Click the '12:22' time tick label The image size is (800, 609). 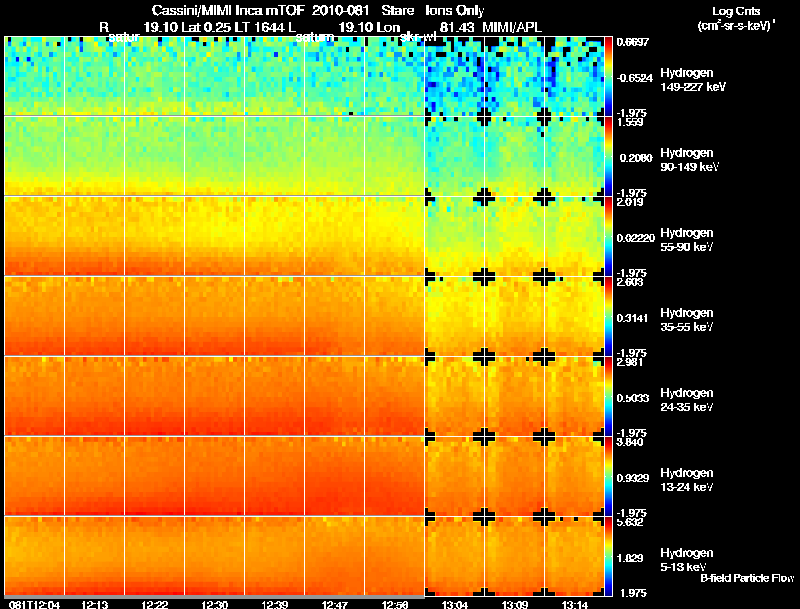pyautogui.click(x=155, y=604)
